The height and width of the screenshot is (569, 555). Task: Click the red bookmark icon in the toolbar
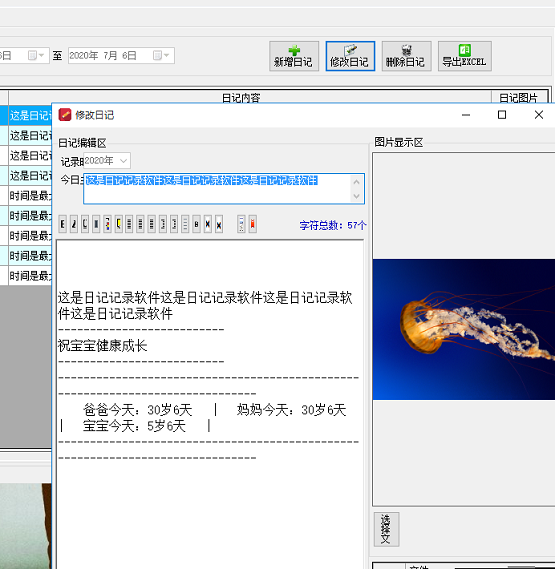pos(253,224)
